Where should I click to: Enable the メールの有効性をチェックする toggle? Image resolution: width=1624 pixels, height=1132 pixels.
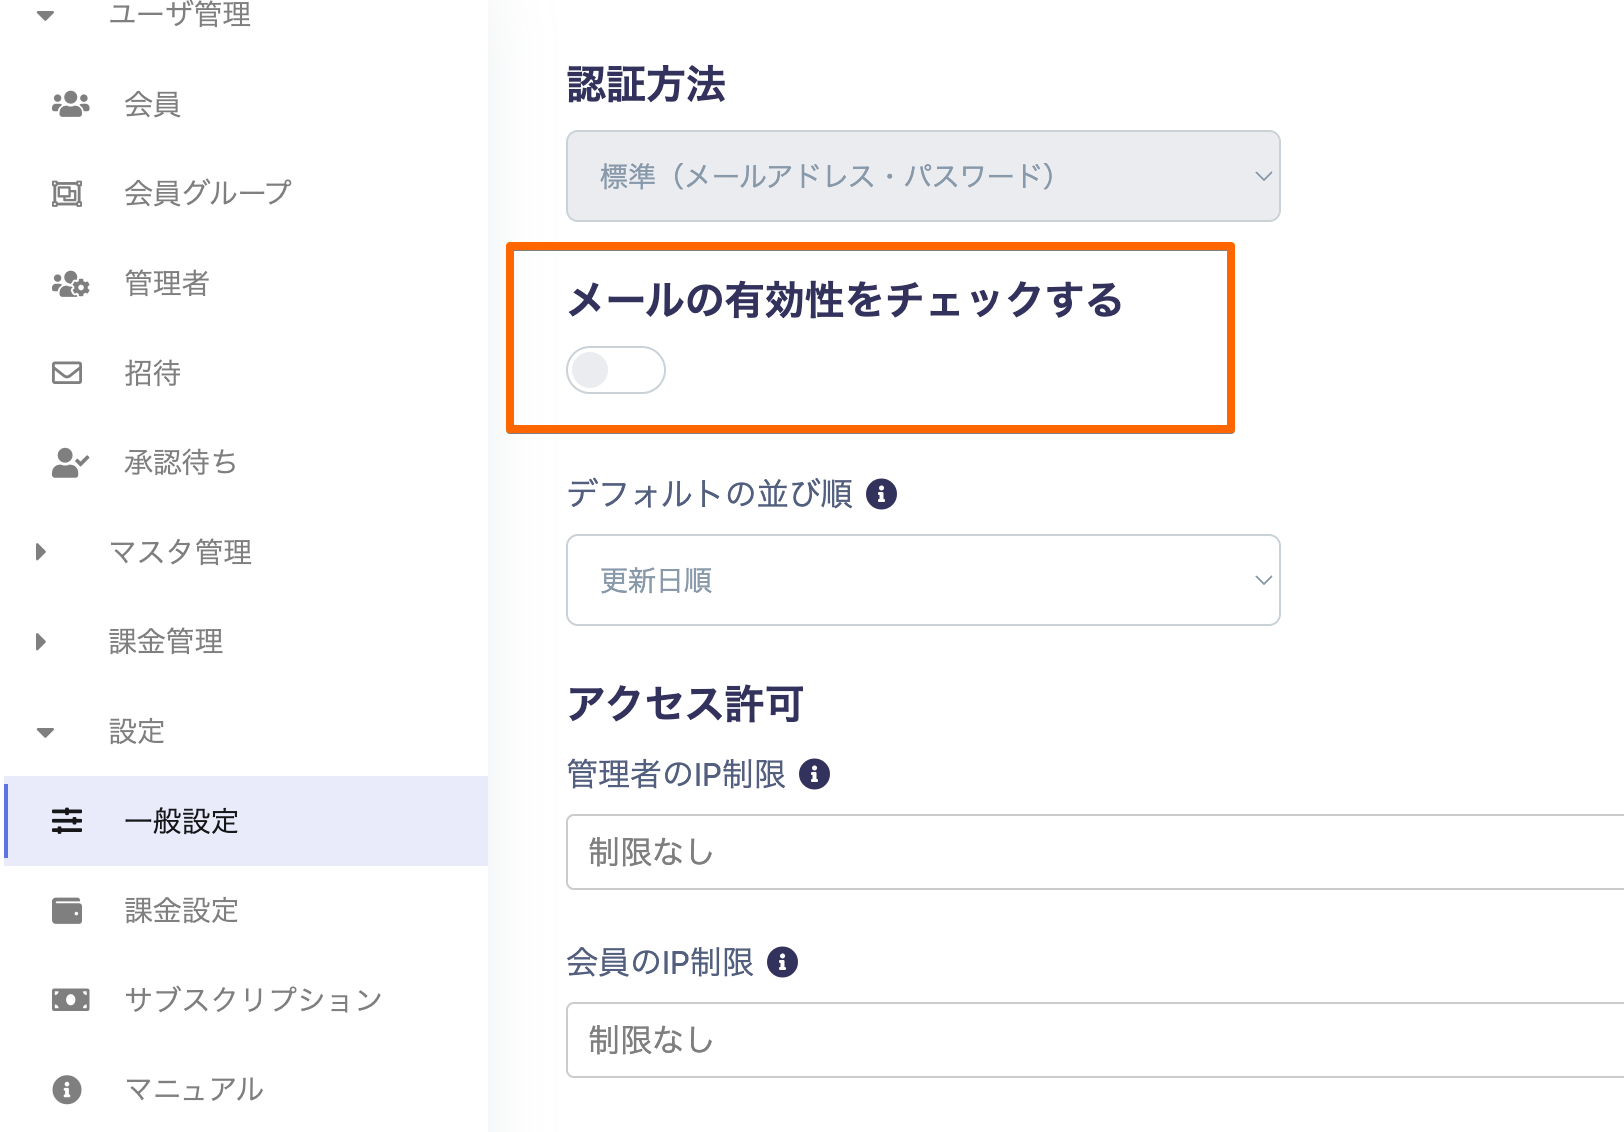tap(615, 370)
